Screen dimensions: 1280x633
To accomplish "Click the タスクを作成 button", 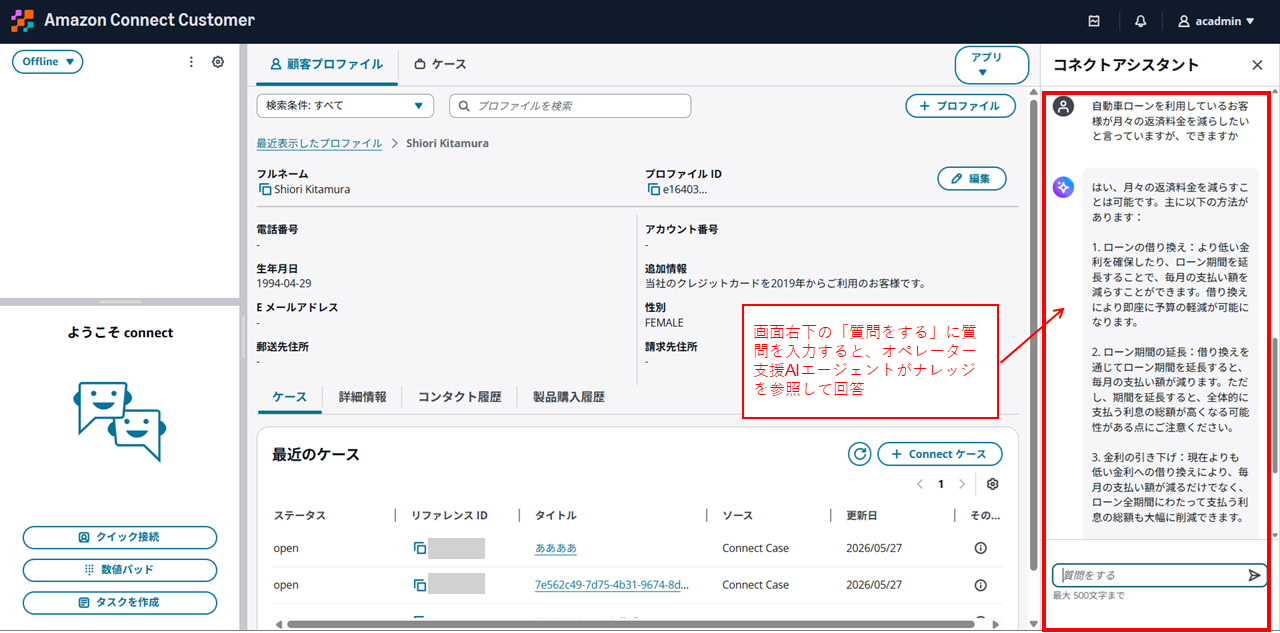I will tap(120, 603).
